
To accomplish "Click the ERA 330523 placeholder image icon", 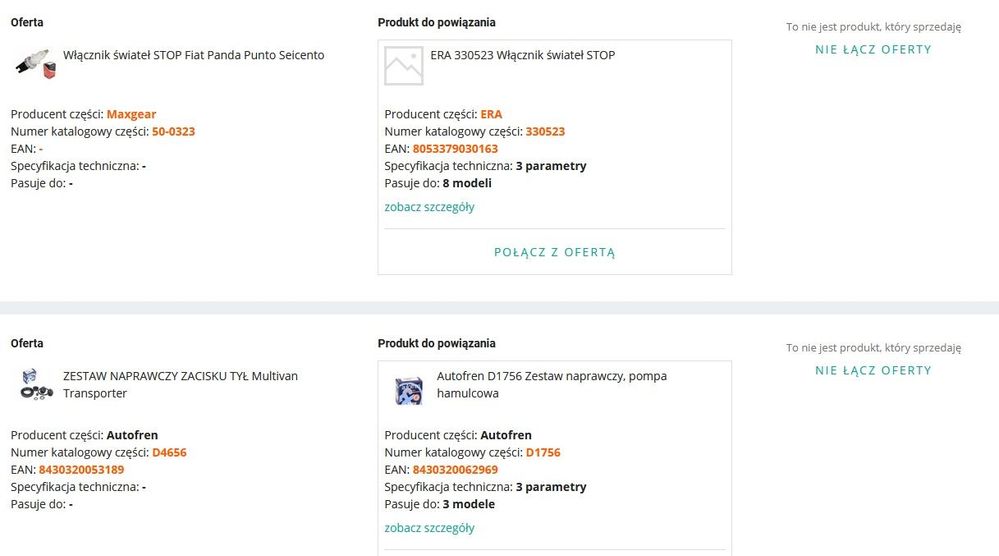I will (x=404, y=65).
